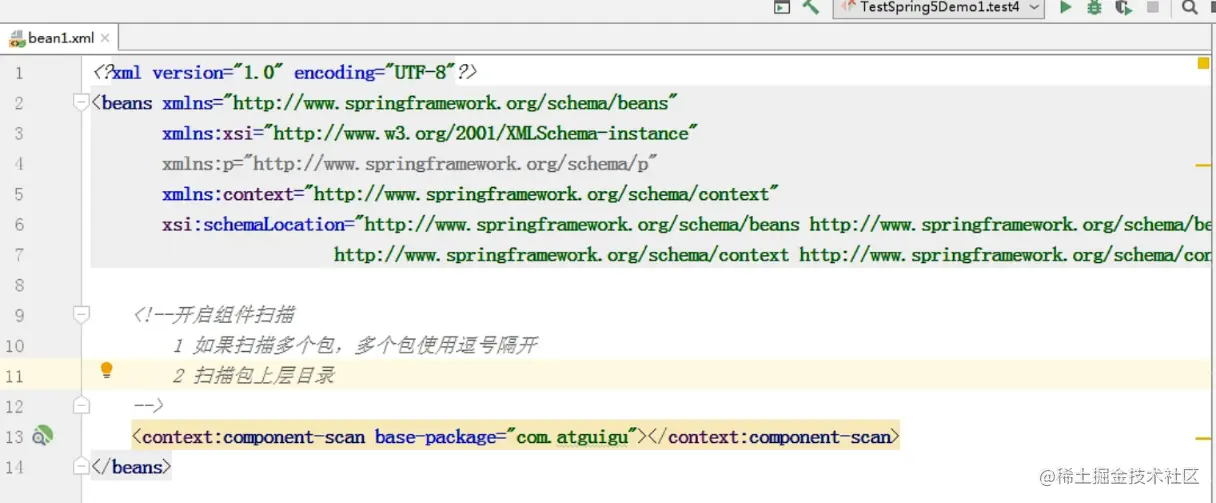The height and width of the screenshot is (503, 1216).
Task: Open the run configuration dropdown TestSpring5Demo1.test4
Action: (939, 7)
